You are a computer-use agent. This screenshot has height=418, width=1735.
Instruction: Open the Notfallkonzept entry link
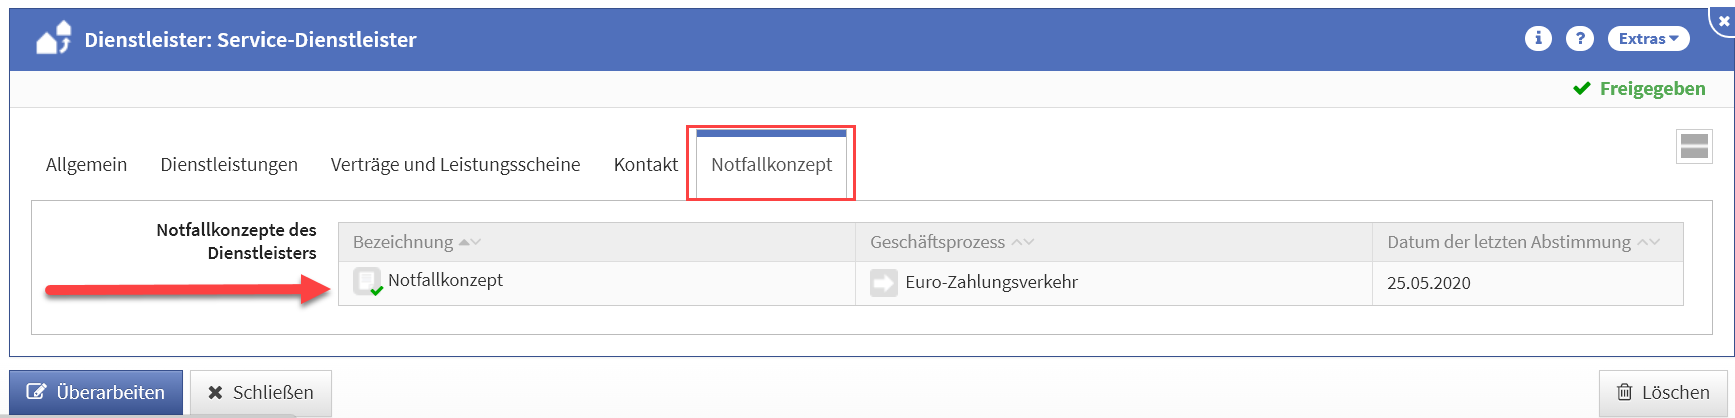pyautogui.click(x=445, y=280)
